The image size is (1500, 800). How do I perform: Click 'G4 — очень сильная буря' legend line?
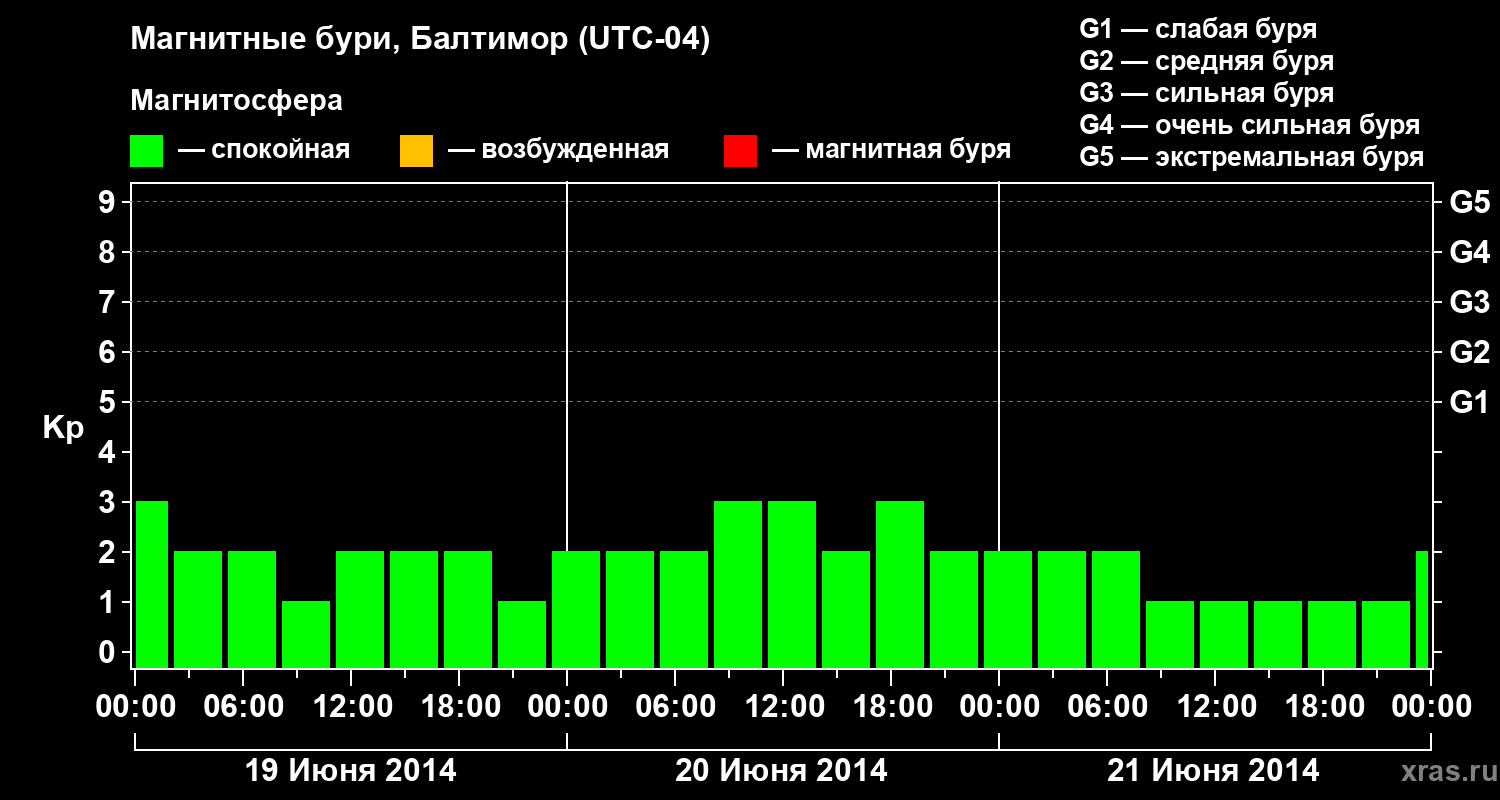tap(1250, 125)
